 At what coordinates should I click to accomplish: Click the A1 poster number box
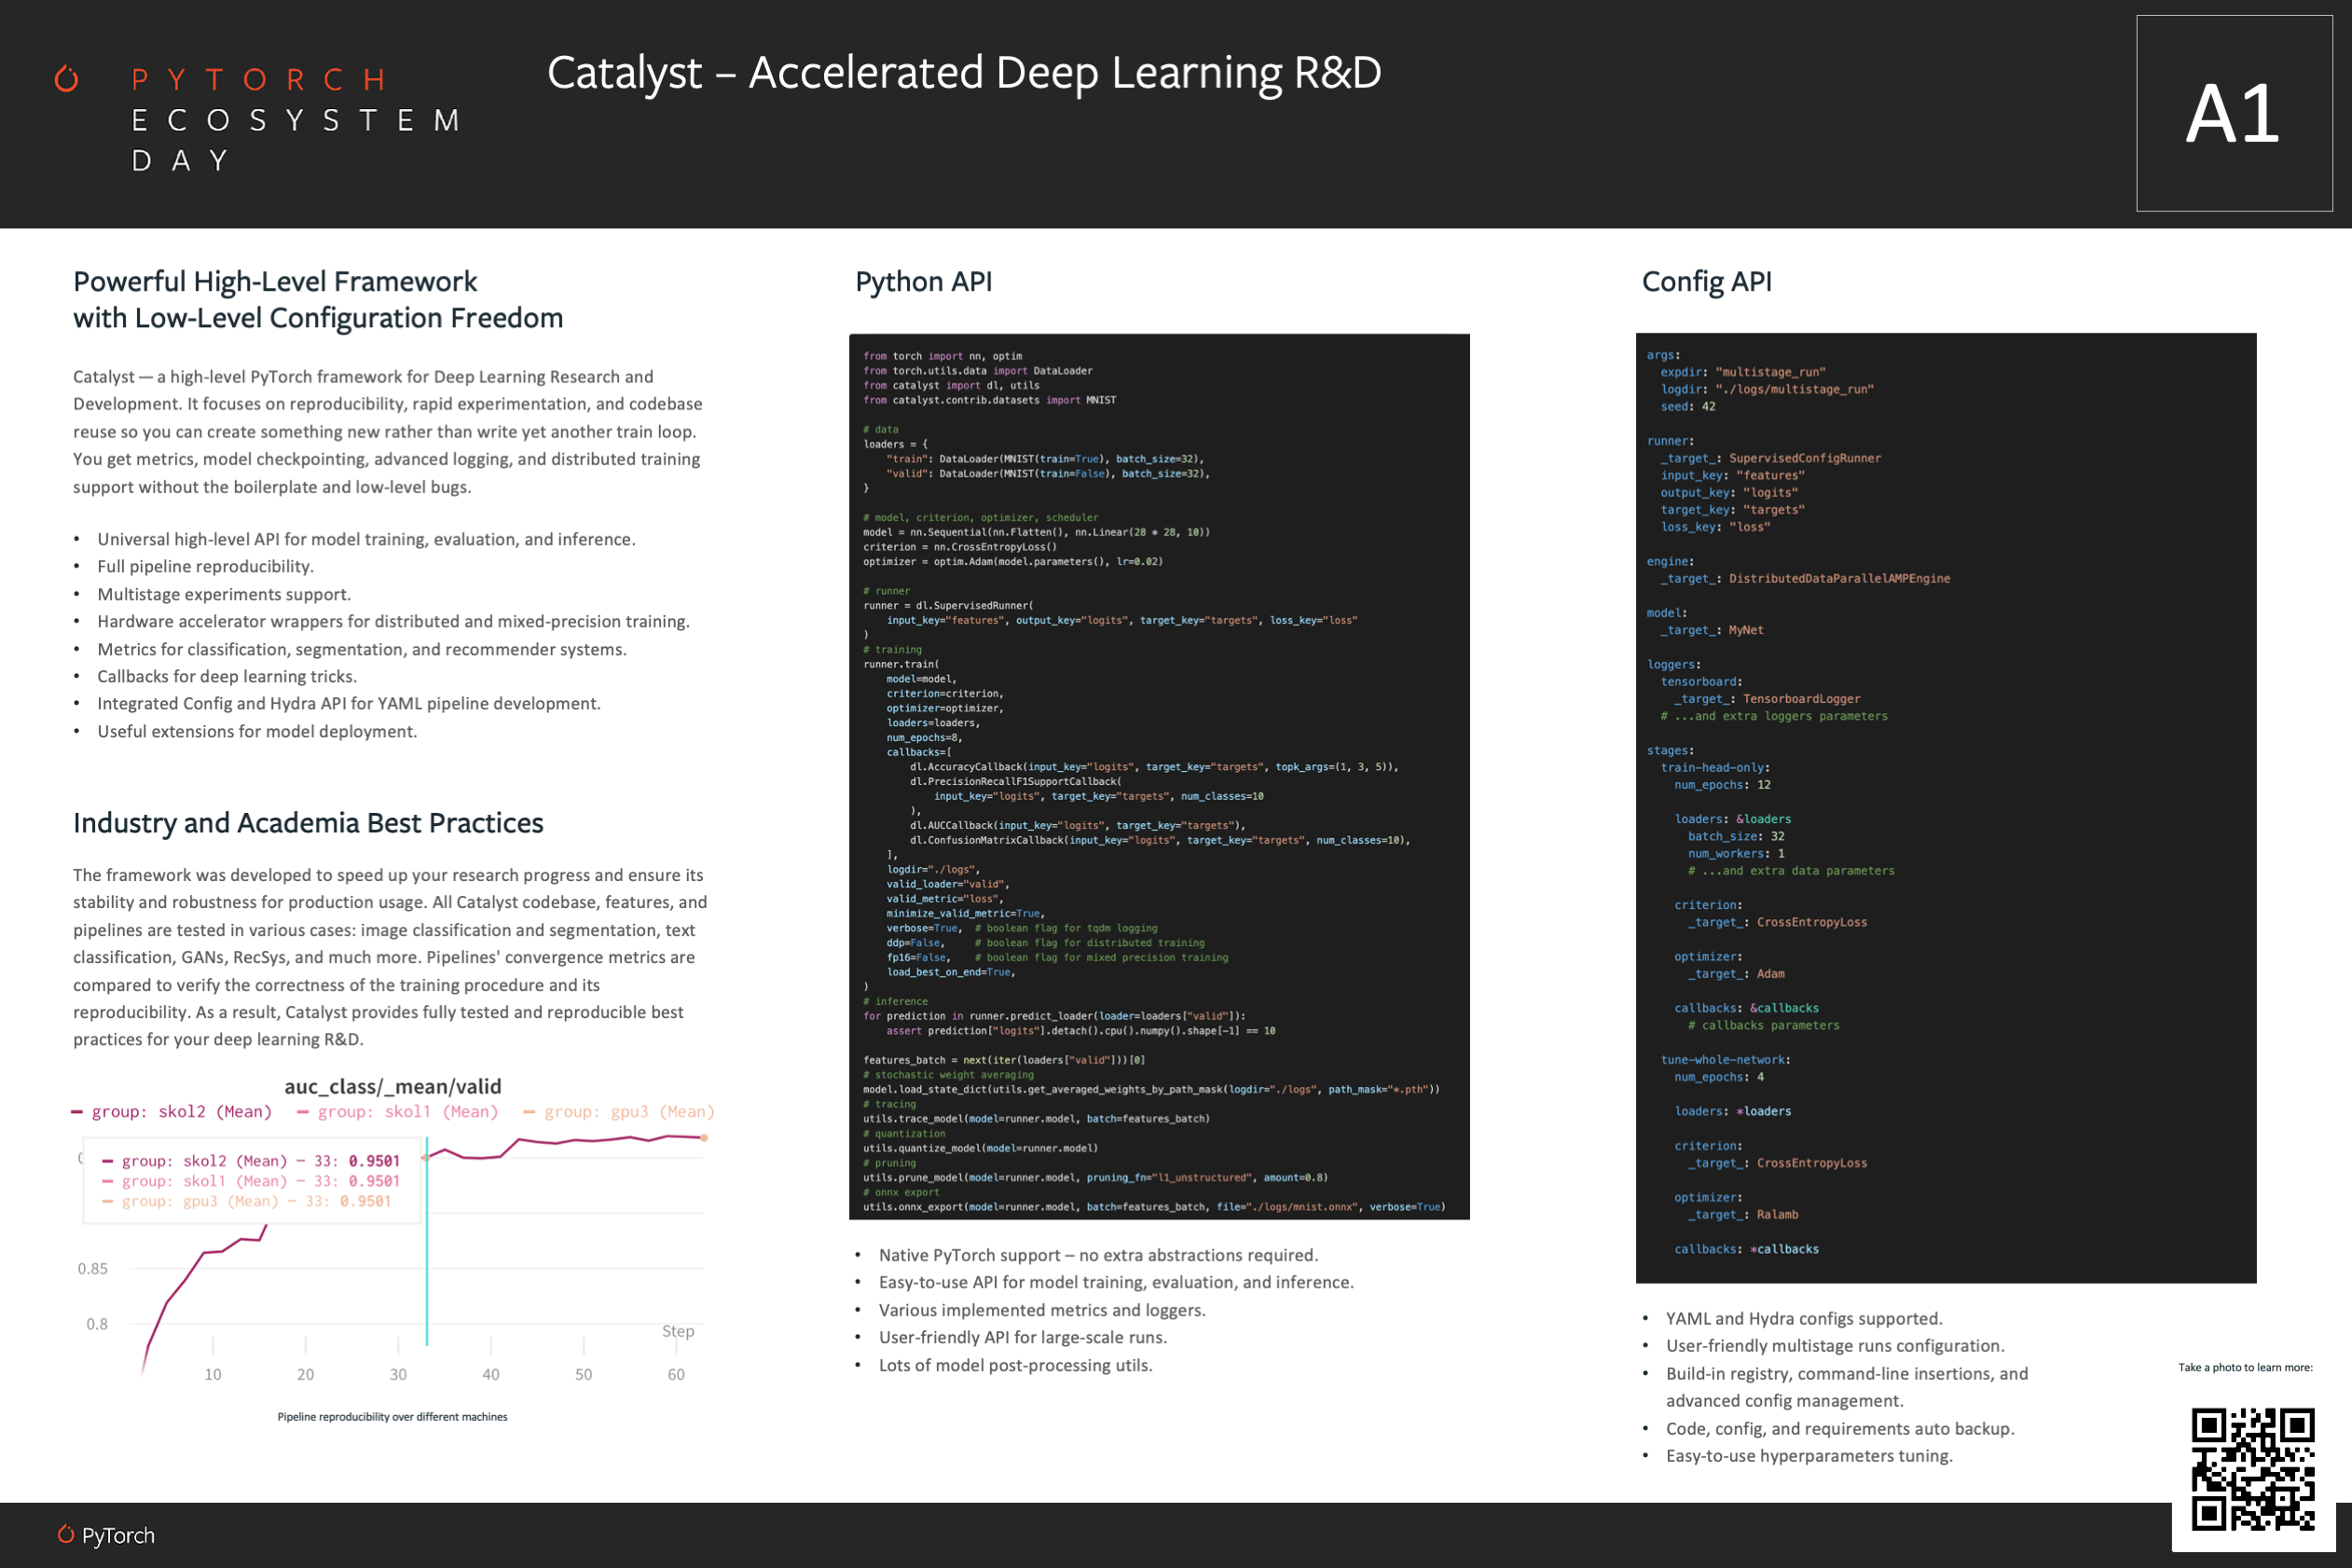point(2234,113)
